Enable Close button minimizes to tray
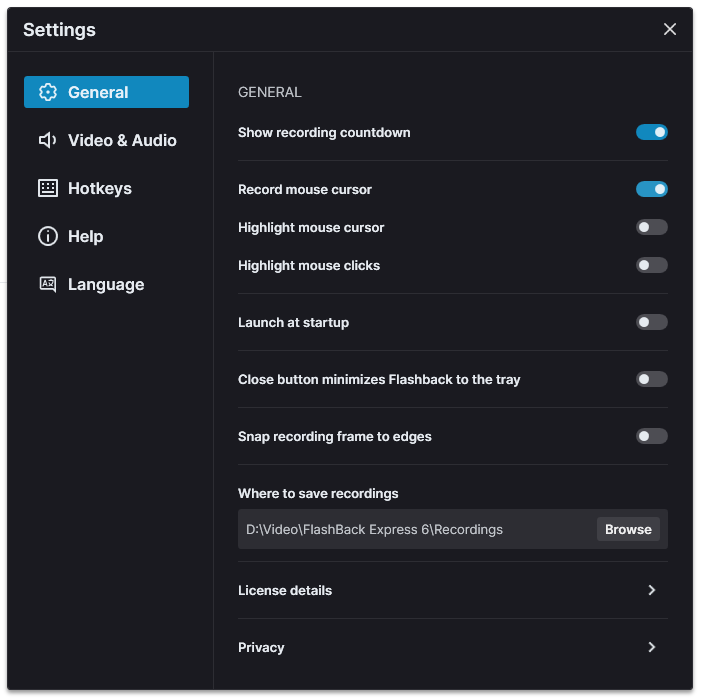The height and width of the screenshot is (698, 711). (652, 379)
